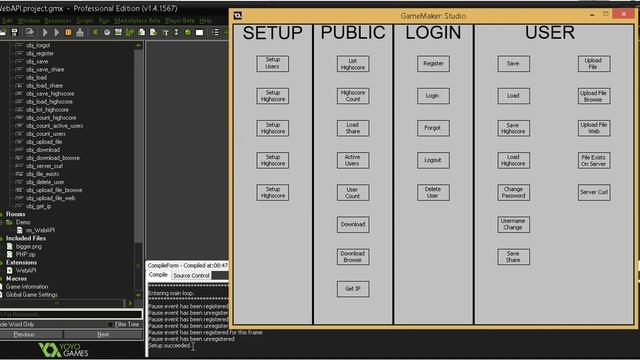Image resolution: width=640 pixels, height=360 pixels.
Task: Click the Server Curl button
Action: tap(594, 192)
